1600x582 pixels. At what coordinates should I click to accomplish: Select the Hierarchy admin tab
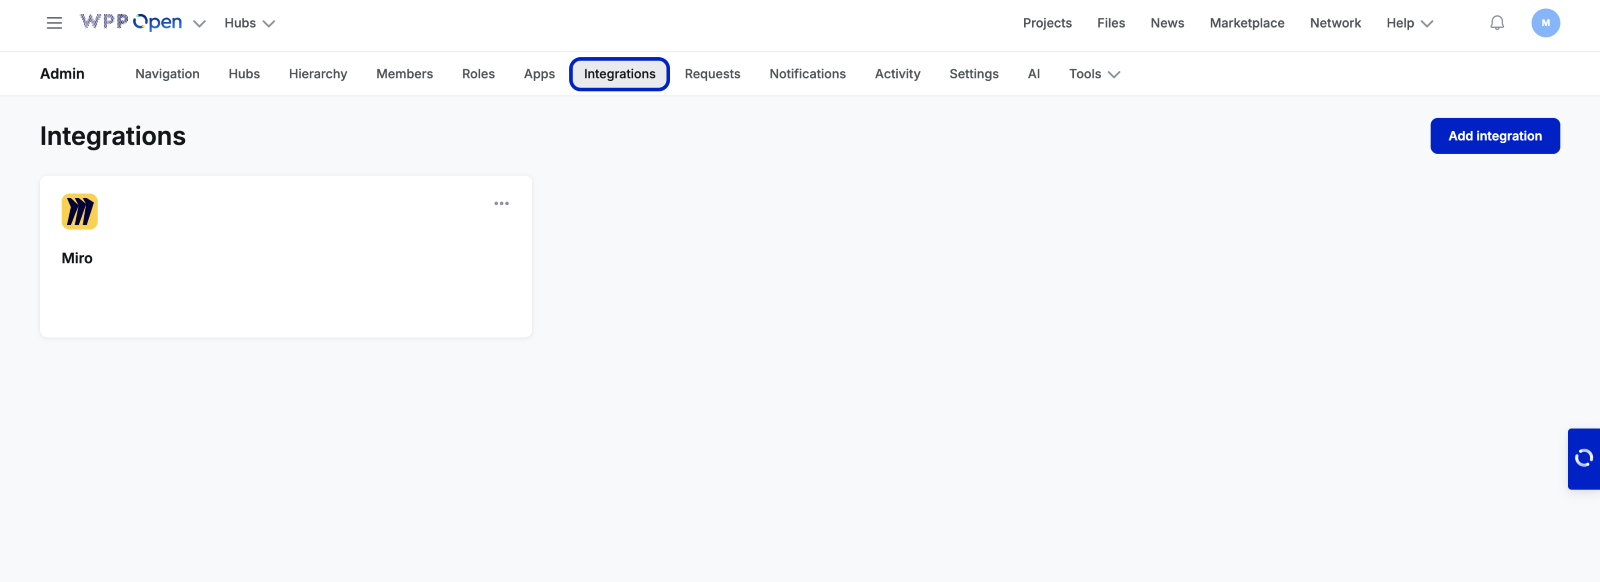(318, 74)
